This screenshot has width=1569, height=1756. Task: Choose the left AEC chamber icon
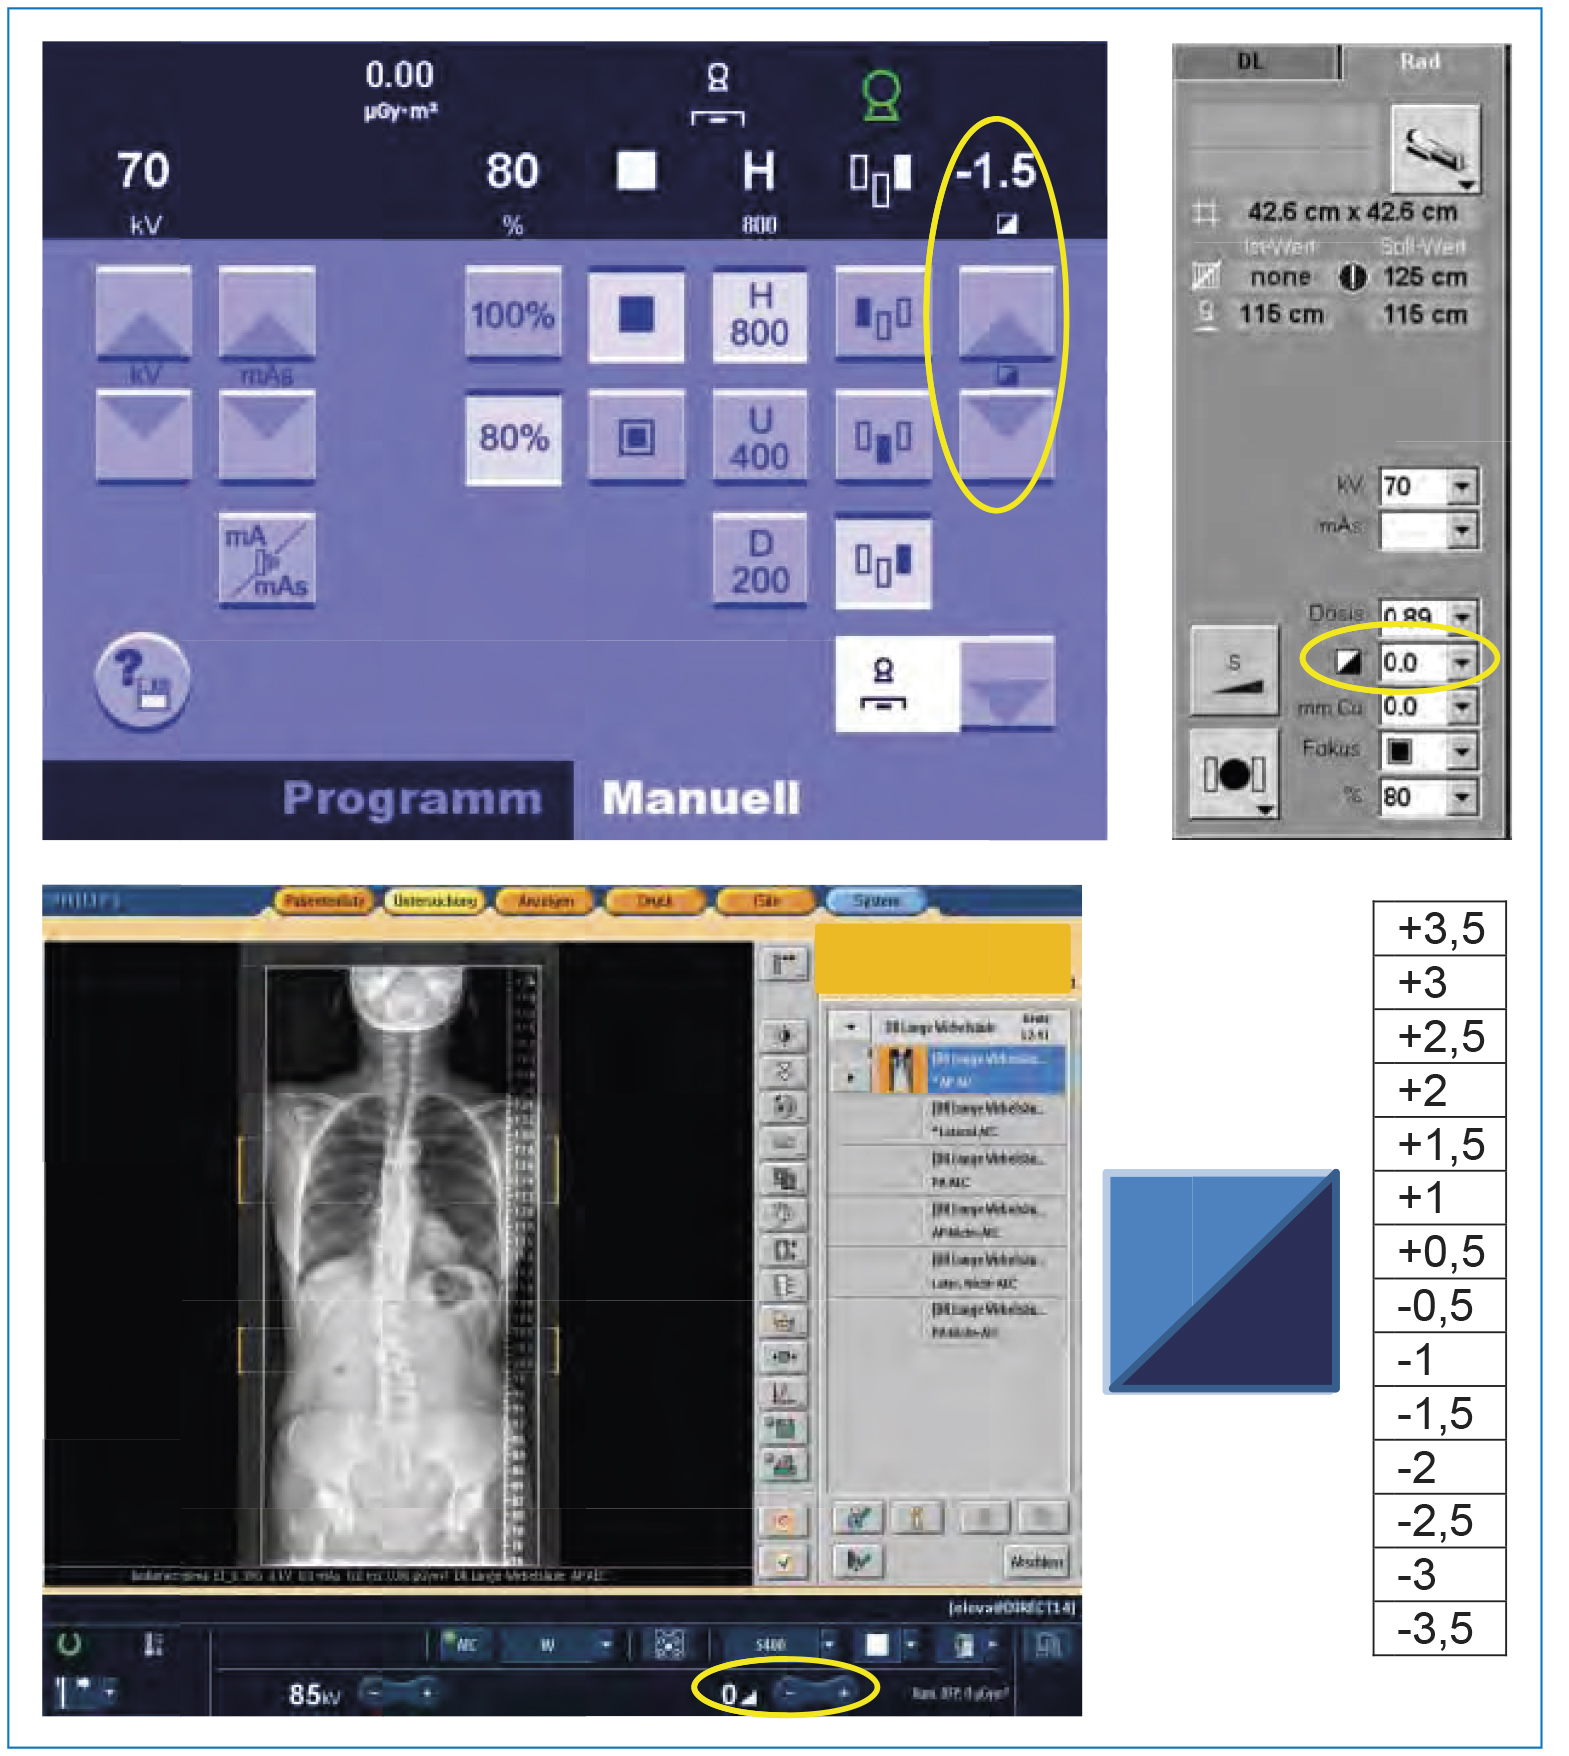tap(883, 315)
